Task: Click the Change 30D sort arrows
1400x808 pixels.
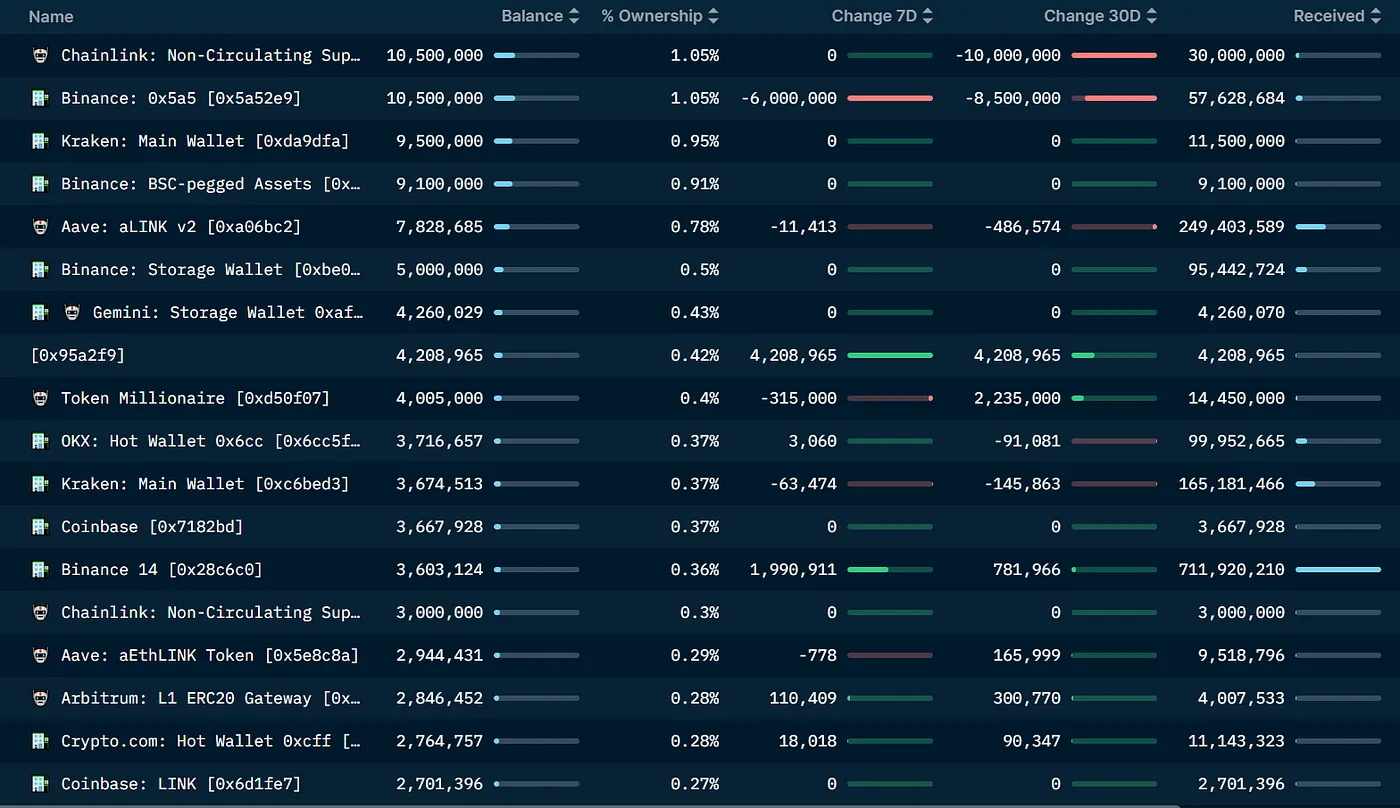Action: [x=1152, y=16]
